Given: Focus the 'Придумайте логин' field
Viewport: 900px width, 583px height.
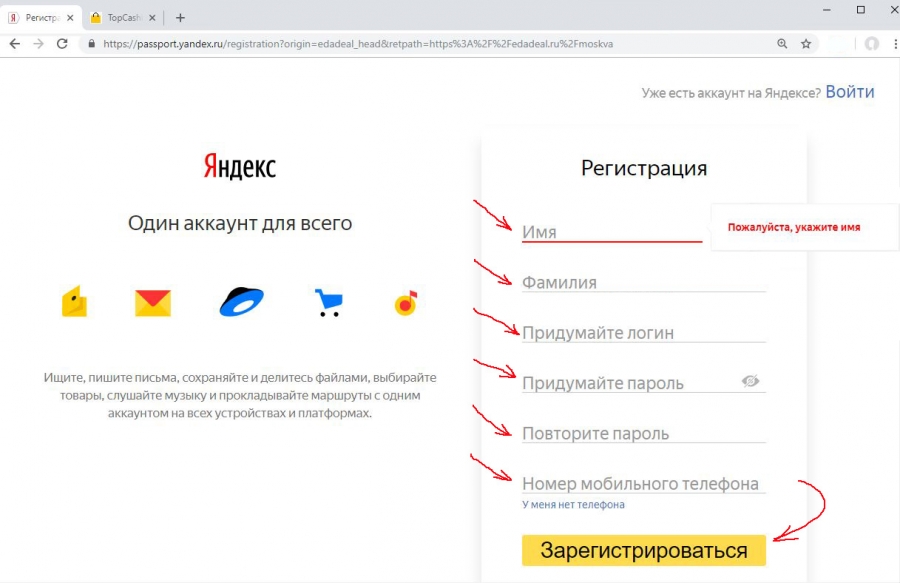Looking at the screenshot, I should pyautogui.click(x=644, y=332).
